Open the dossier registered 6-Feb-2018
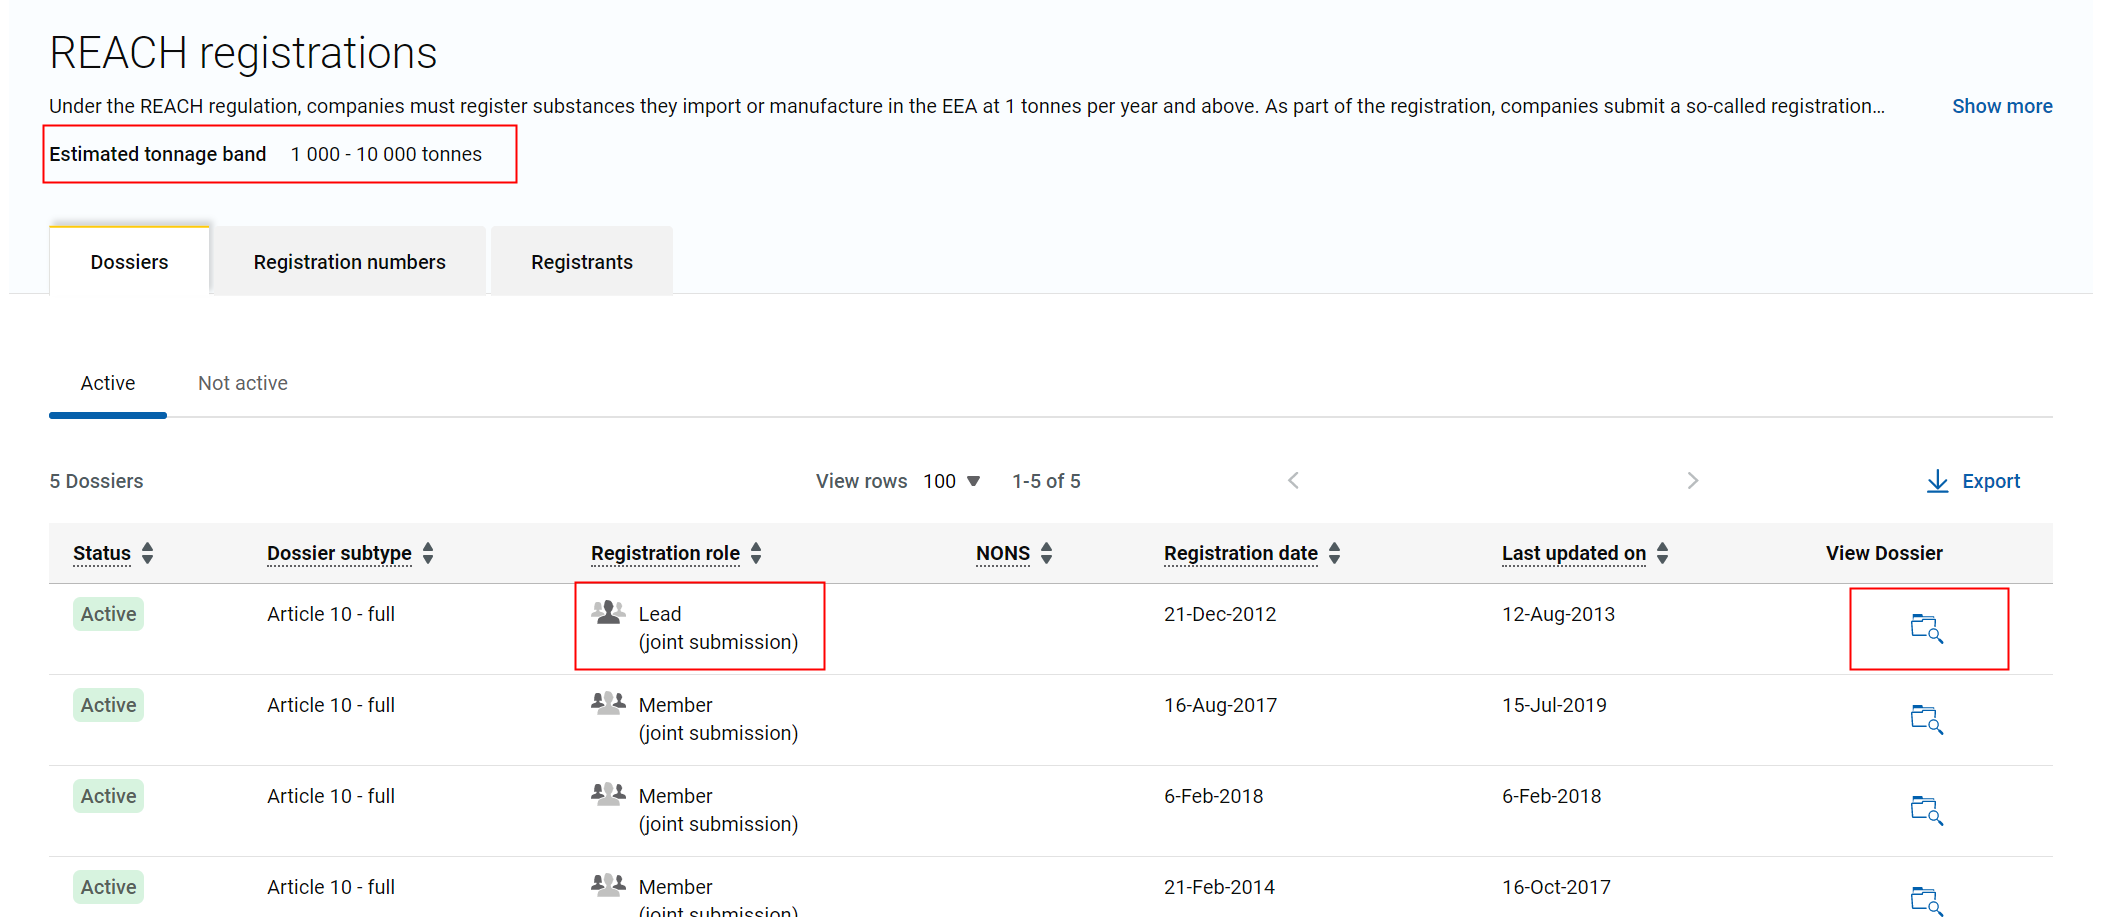Screen dimensions: 2104x917 click(1926, 811)
